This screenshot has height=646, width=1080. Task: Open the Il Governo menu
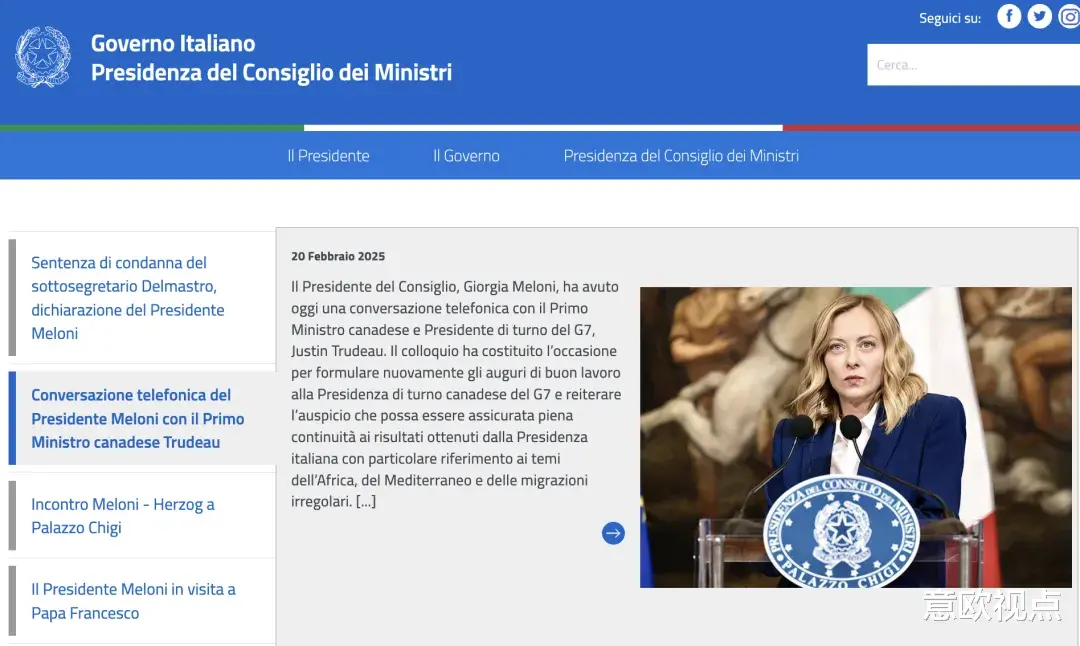(x=466, y=156)
